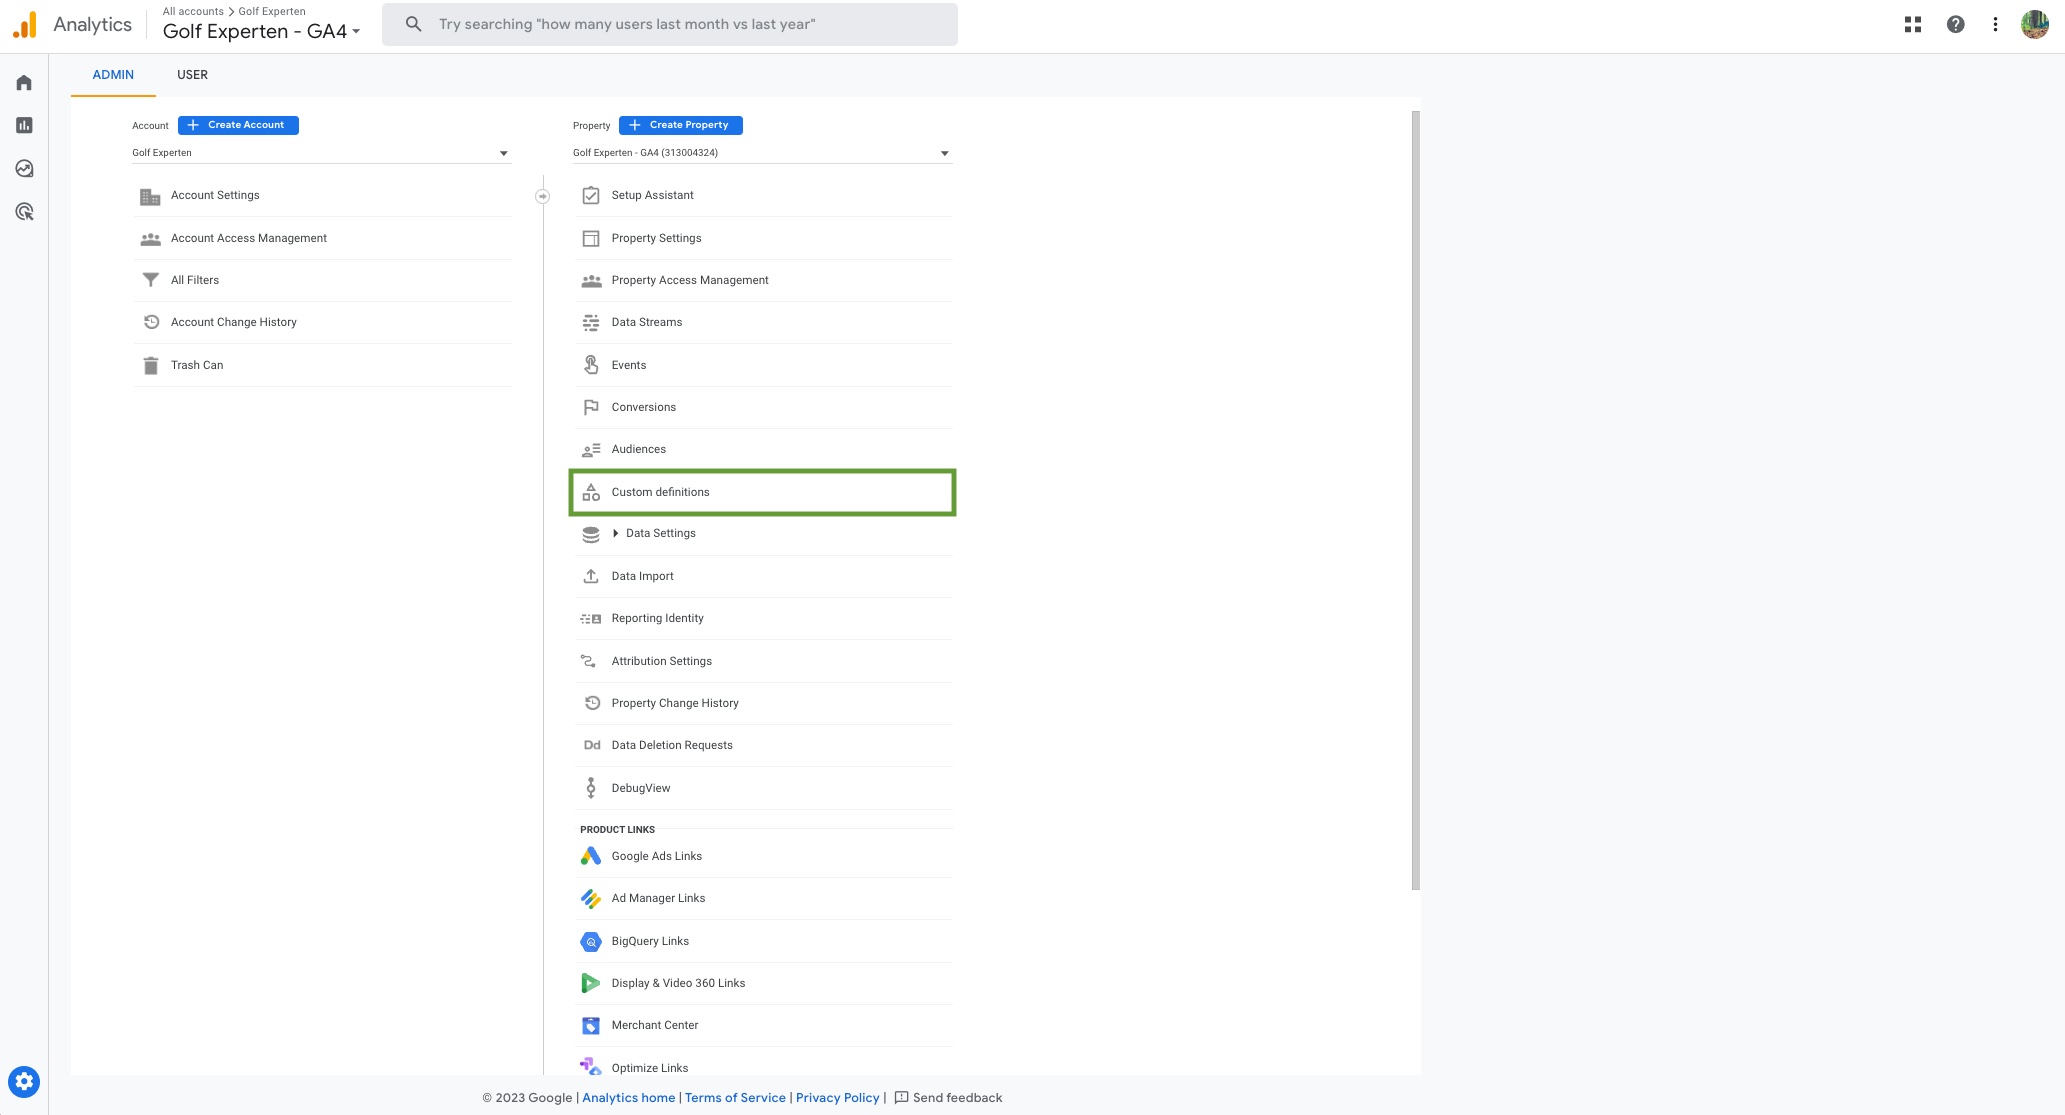Open Account Access Management
2065x1115 pixels.
323,238
